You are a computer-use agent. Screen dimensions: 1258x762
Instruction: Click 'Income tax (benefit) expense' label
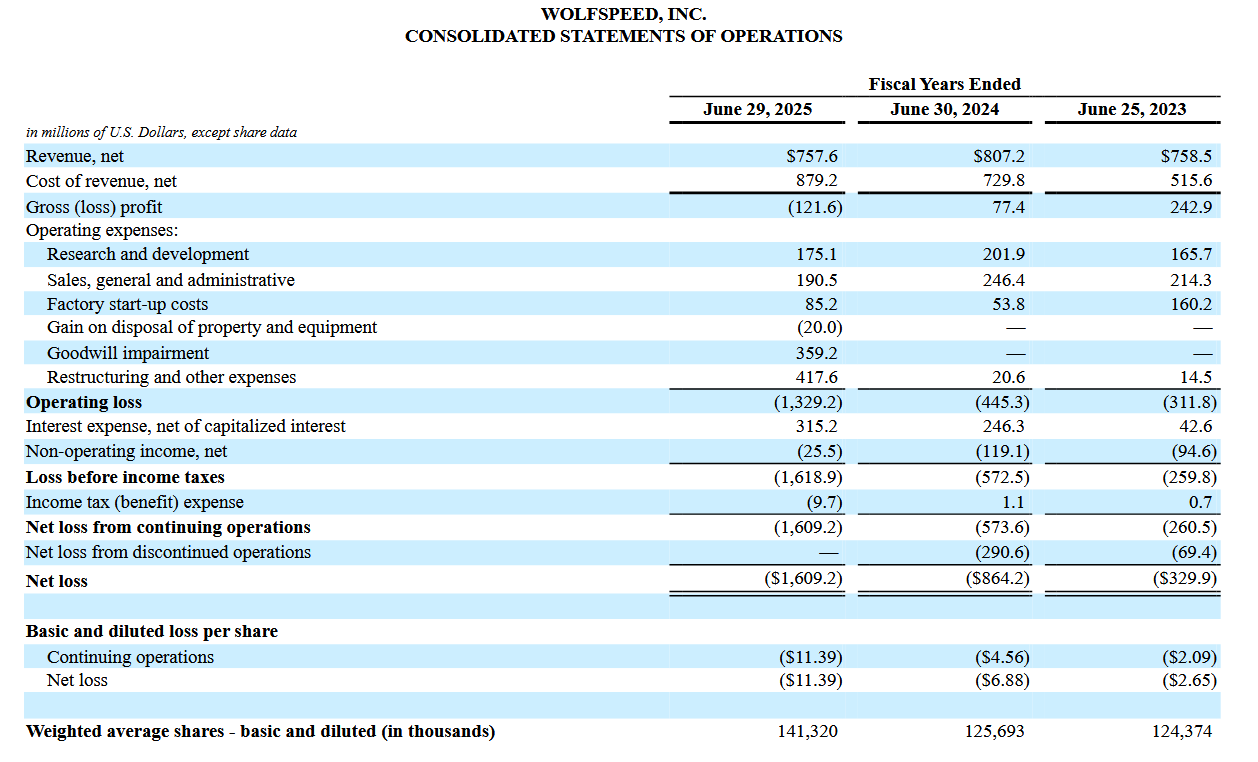135,502
